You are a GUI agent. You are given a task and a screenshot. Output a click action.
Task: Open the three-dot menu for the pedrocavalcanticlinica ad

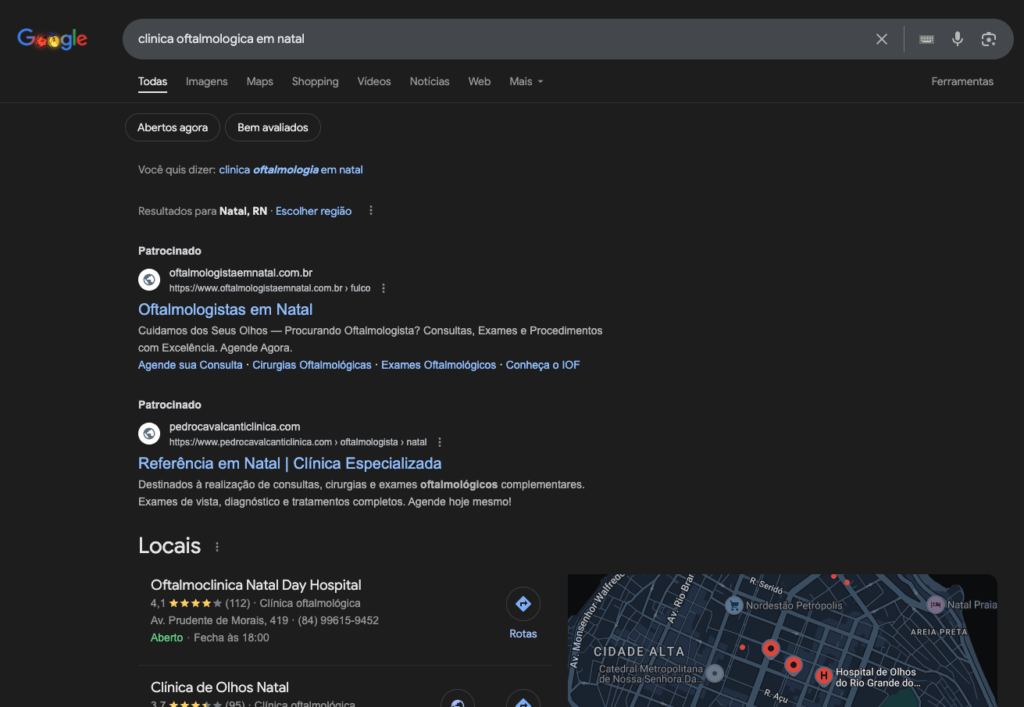(x=440, y=442)
